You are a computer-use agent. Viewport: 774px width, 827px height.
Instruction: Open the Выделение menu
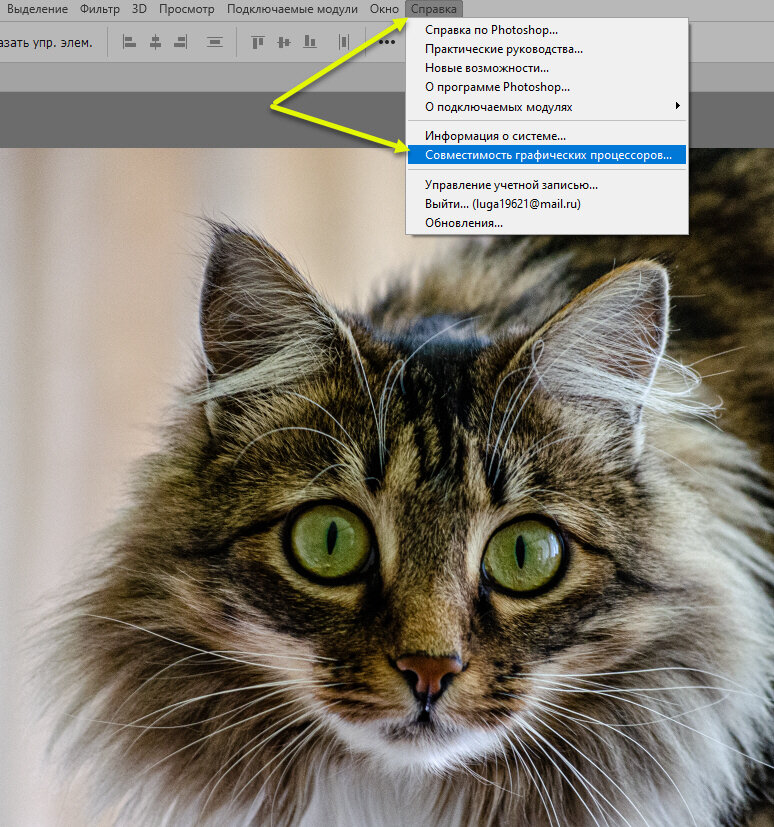(x=37, y=9)
